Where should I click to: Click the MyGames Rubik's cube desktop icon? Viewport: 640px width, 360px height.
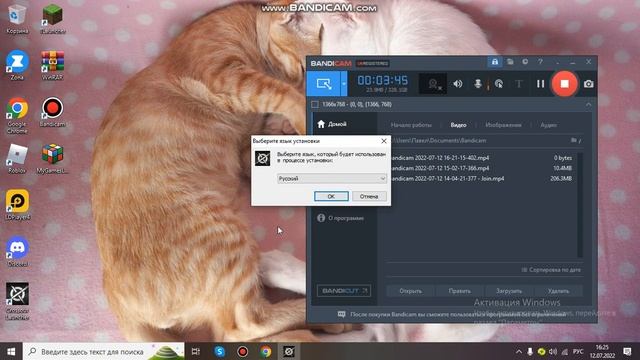click(x=53, y=159)
